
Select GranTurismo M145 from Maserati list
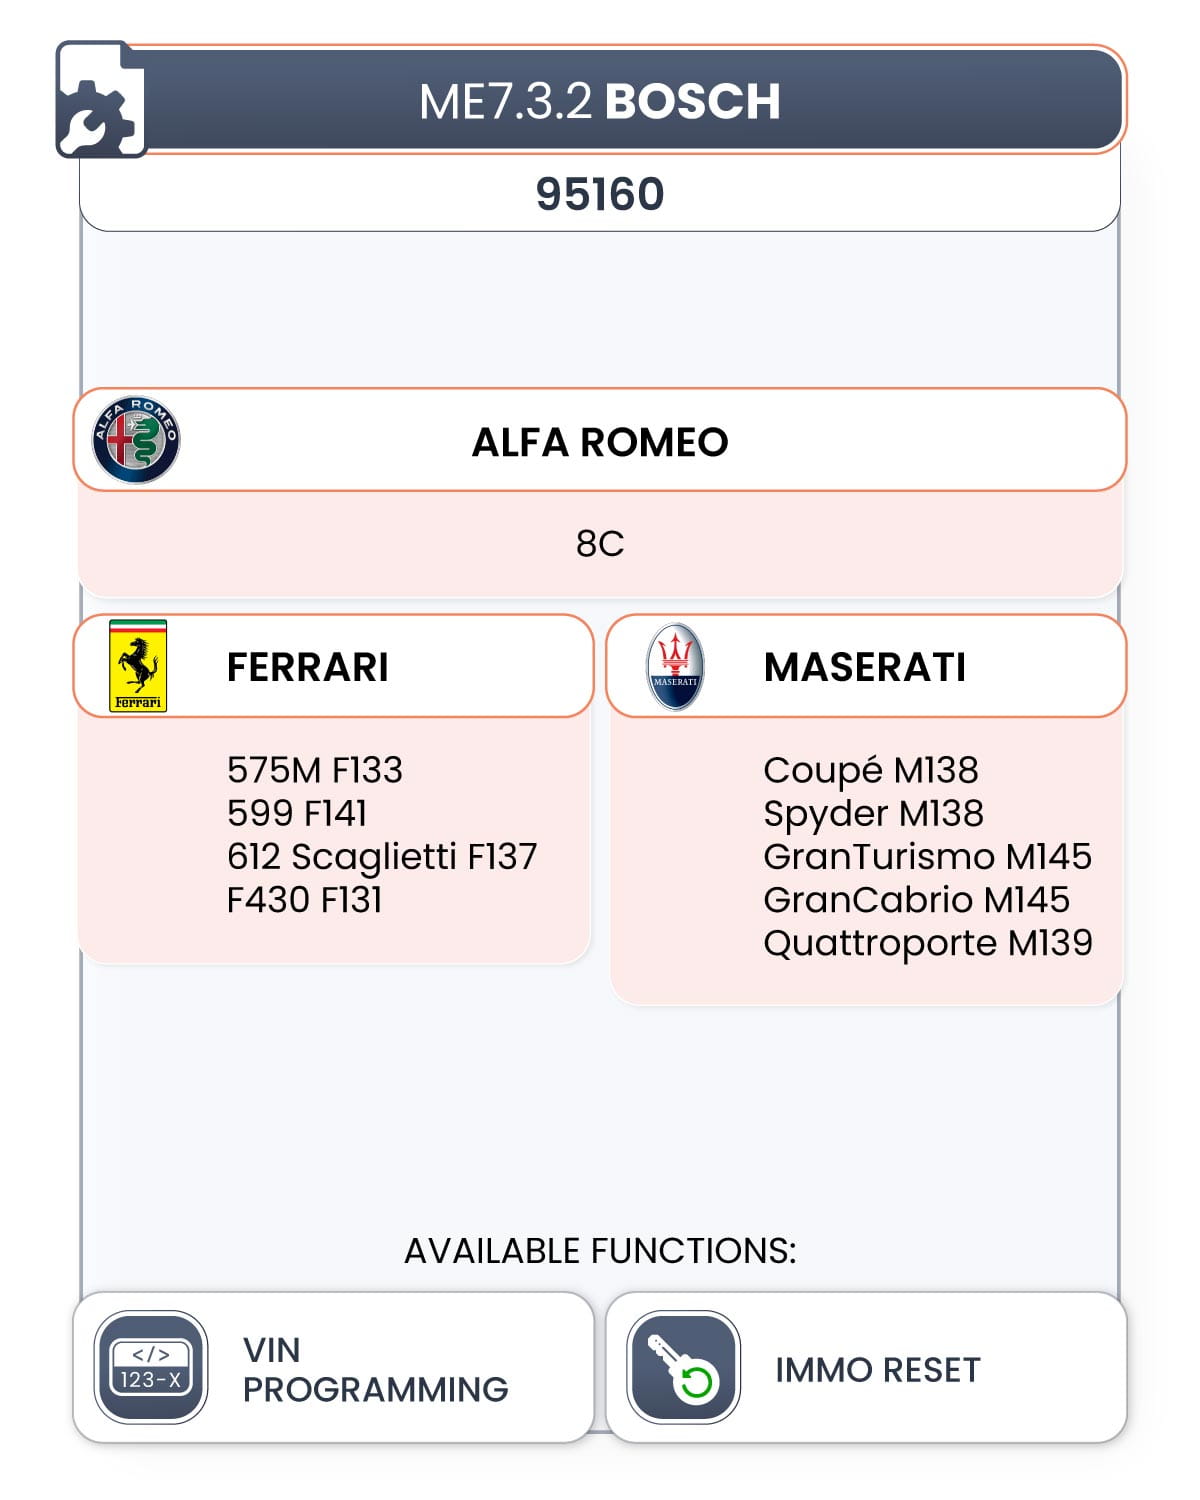927,856
